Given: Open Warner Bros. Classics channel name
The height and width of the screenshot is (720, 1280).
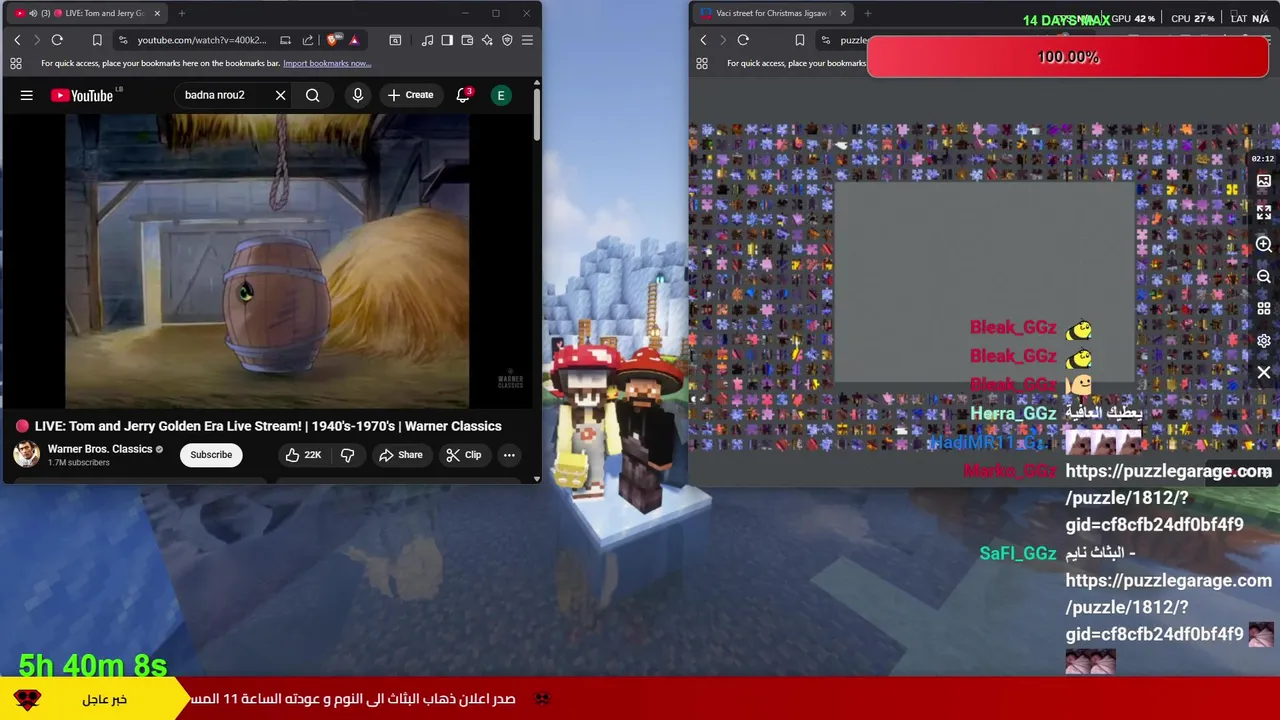Looking at the screenshot, I should pyautogui.click(x=100, y=449).
